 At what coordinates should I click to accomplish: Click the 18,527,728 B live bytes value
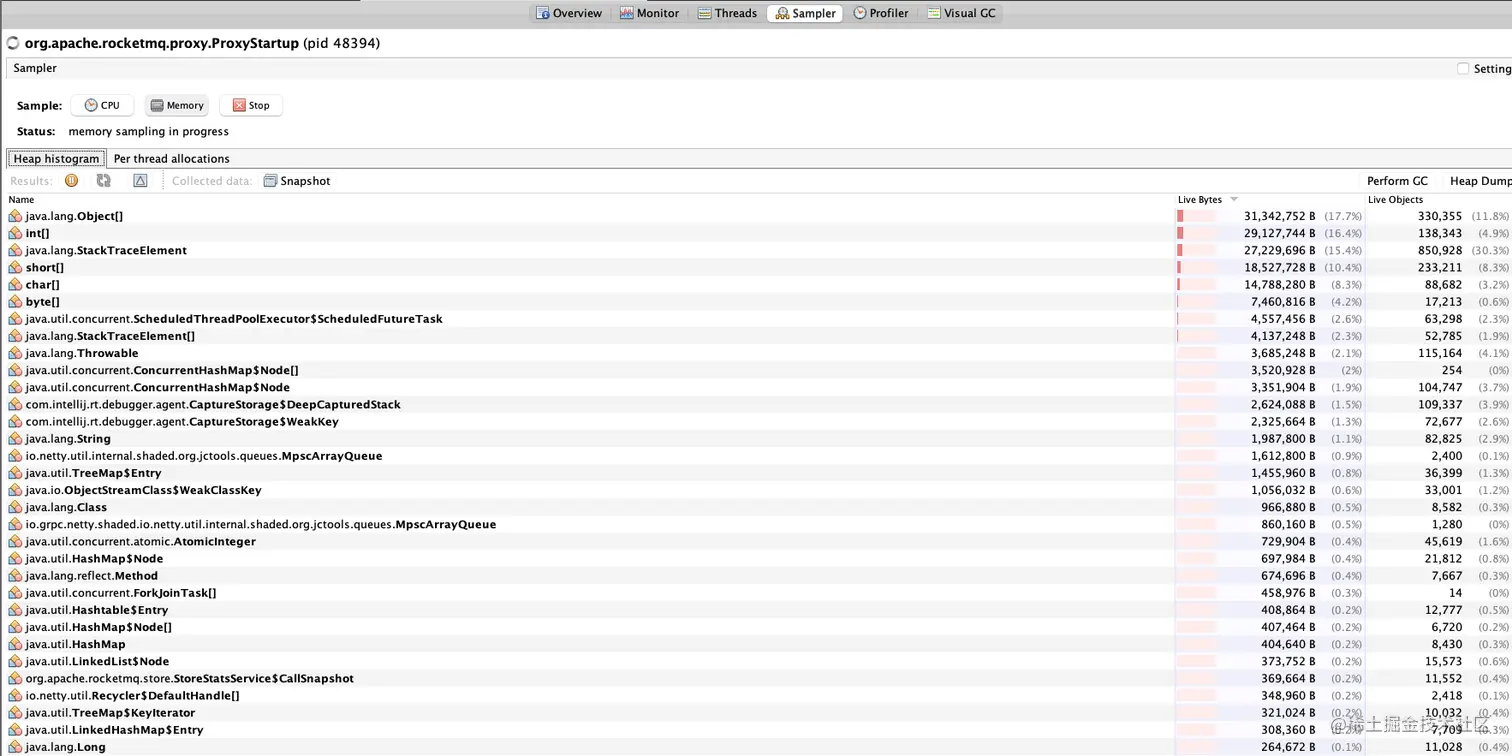[1279, 267]
